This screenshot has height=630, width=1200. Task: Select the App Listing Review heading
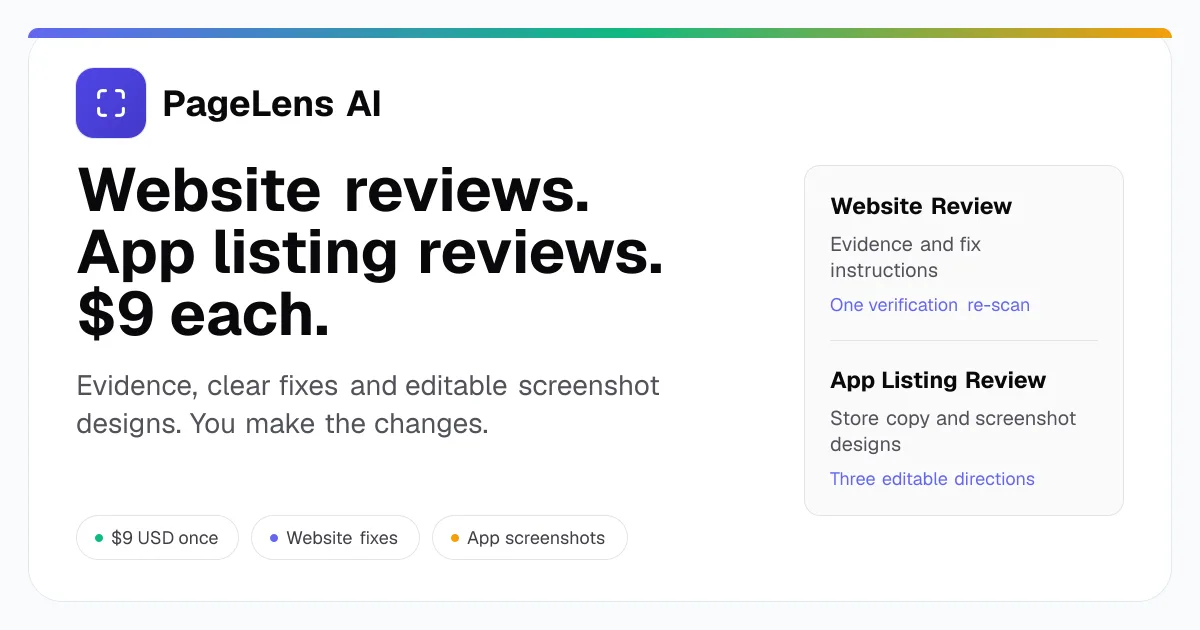point(938,380)
